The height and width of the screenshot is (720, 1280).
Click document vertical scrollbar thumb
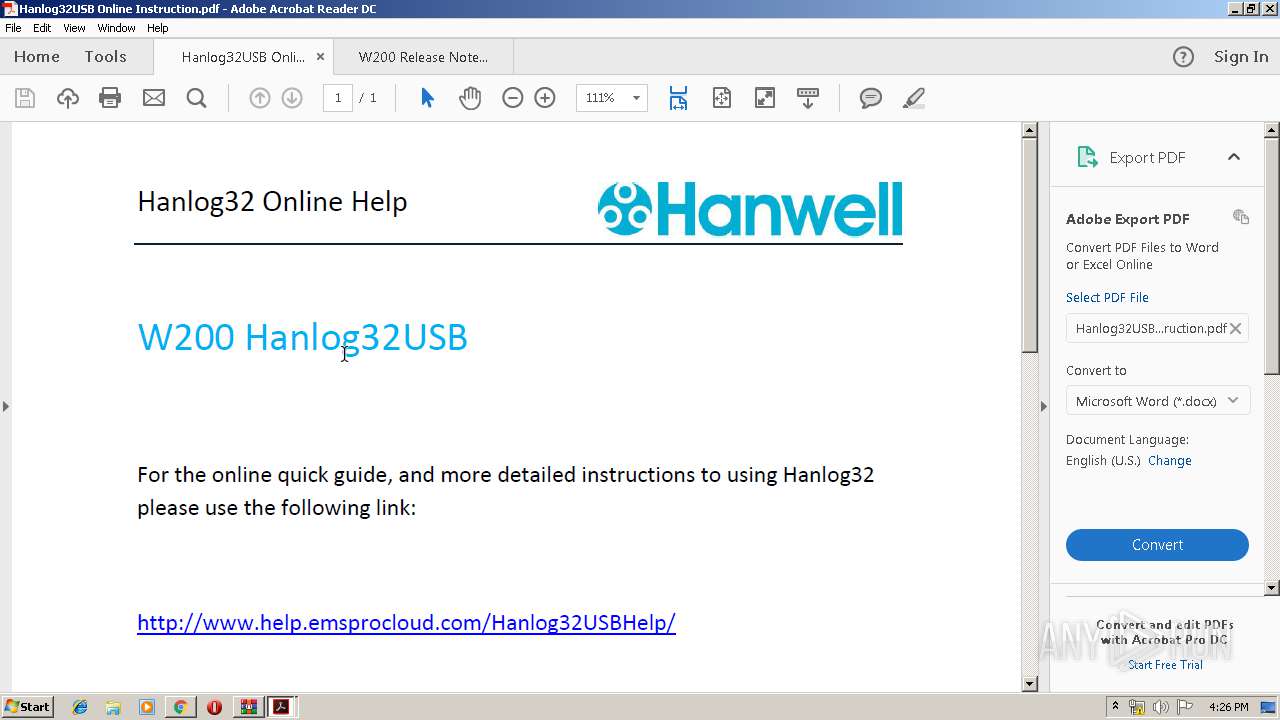(1030, 245)
